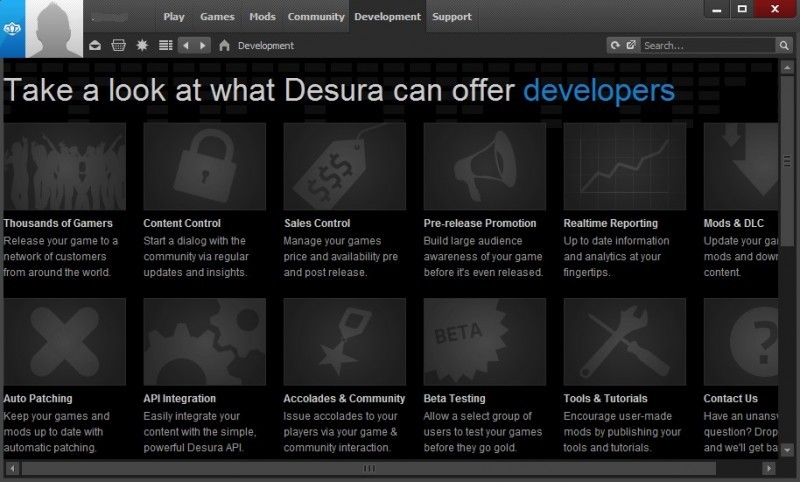Open the Mods tab
Screen dimensions: 800x482
pyautogui.click(x=262, y=16)
